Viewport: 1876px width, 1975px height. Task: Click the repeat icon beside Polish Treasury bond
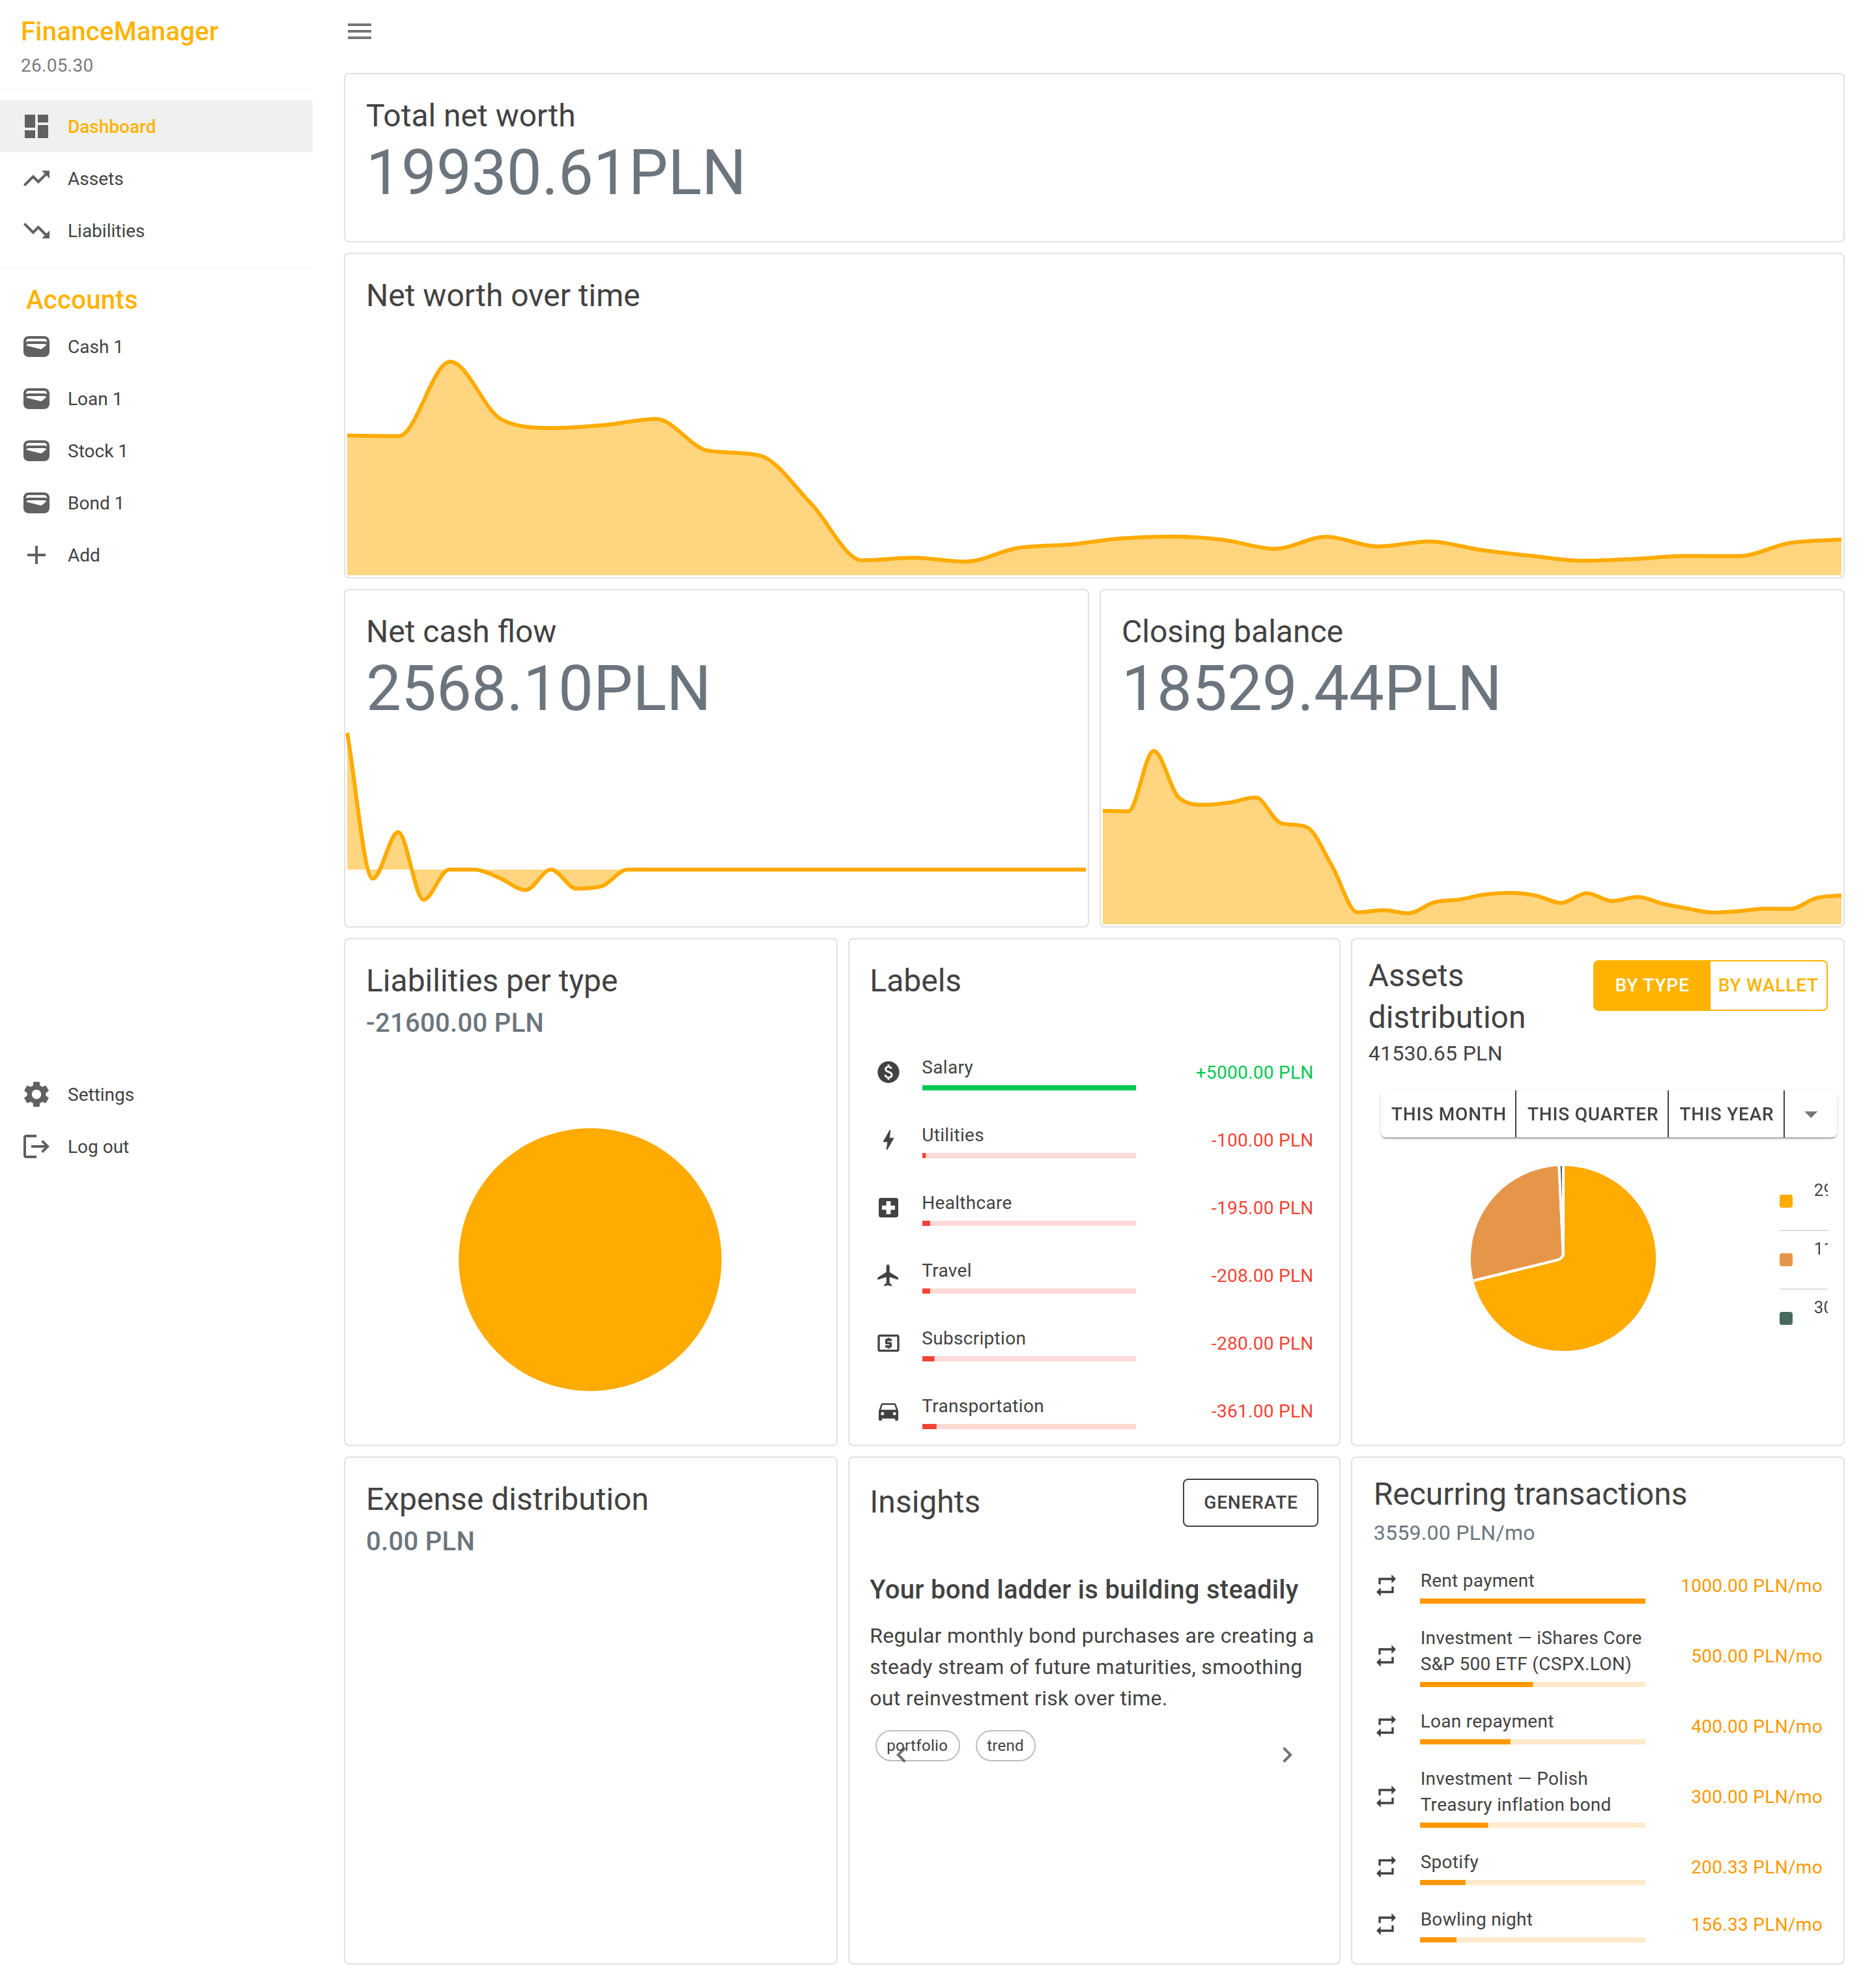[1386, 1796]
